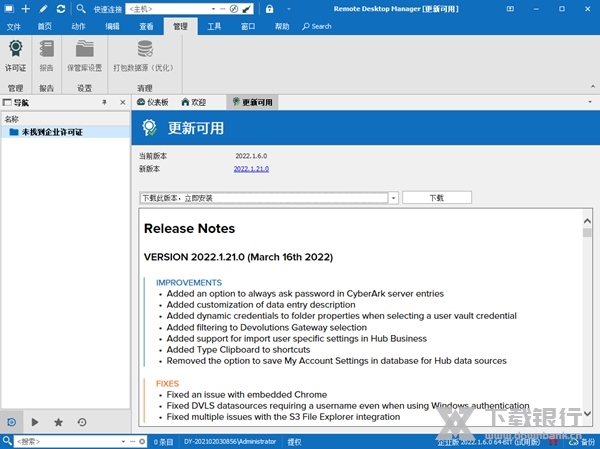This screenshot has width=600, height=449.
Task: Click the play sessions icon in navigation
Action: [x=36, y=423]
